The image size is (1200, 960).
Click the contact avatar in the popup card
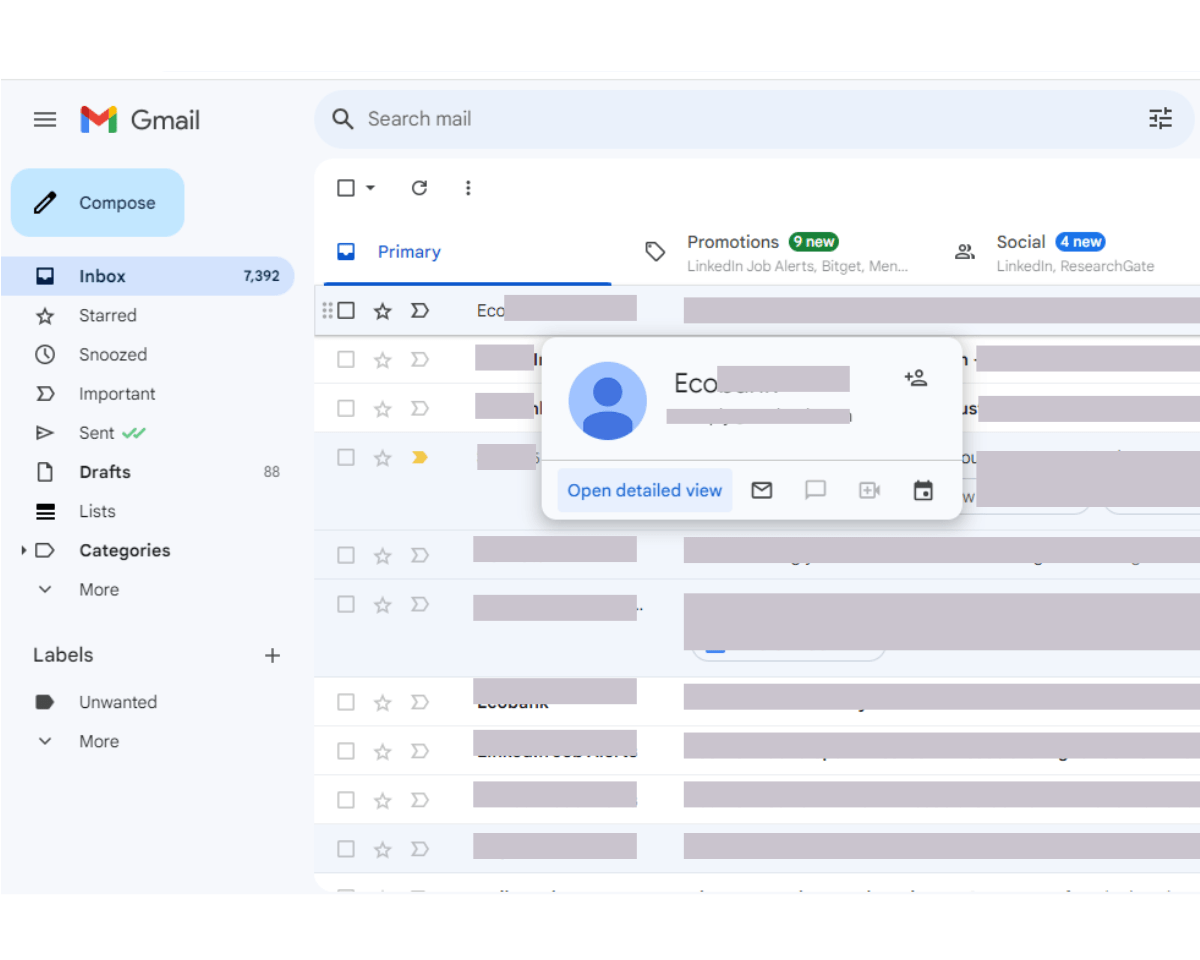607,401
